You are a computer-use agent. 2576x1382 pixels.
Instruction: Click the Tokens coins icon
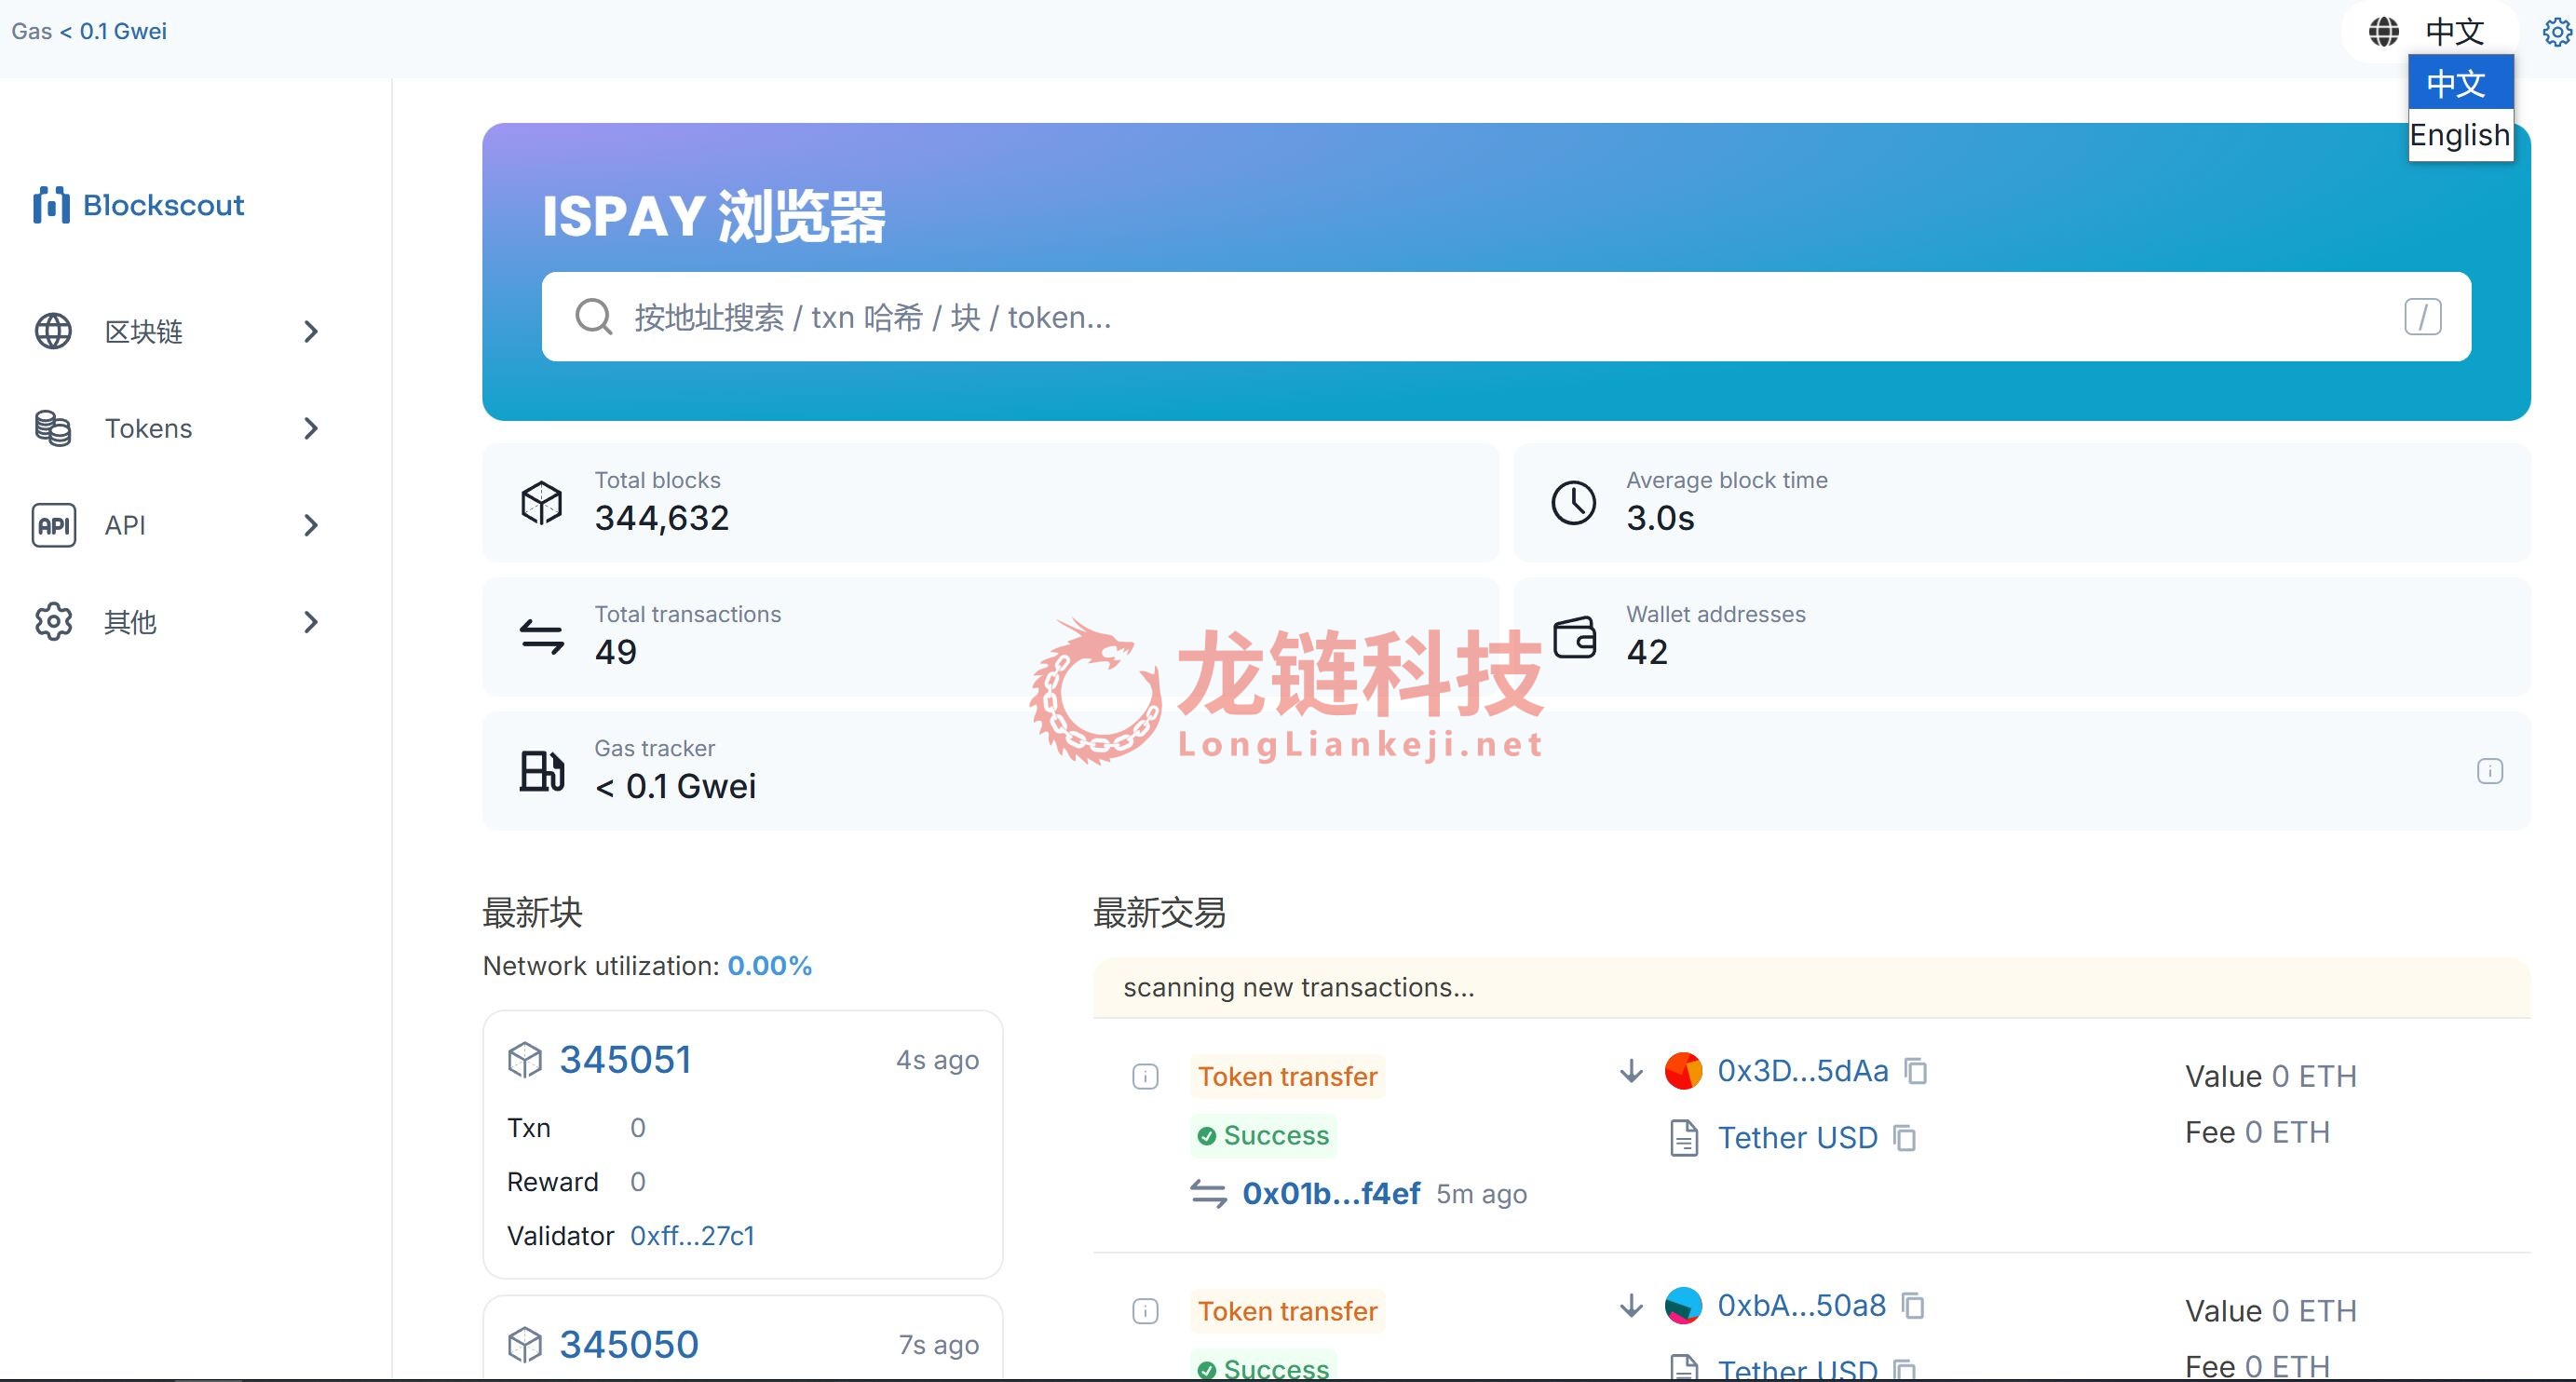[x=53, y=428]
